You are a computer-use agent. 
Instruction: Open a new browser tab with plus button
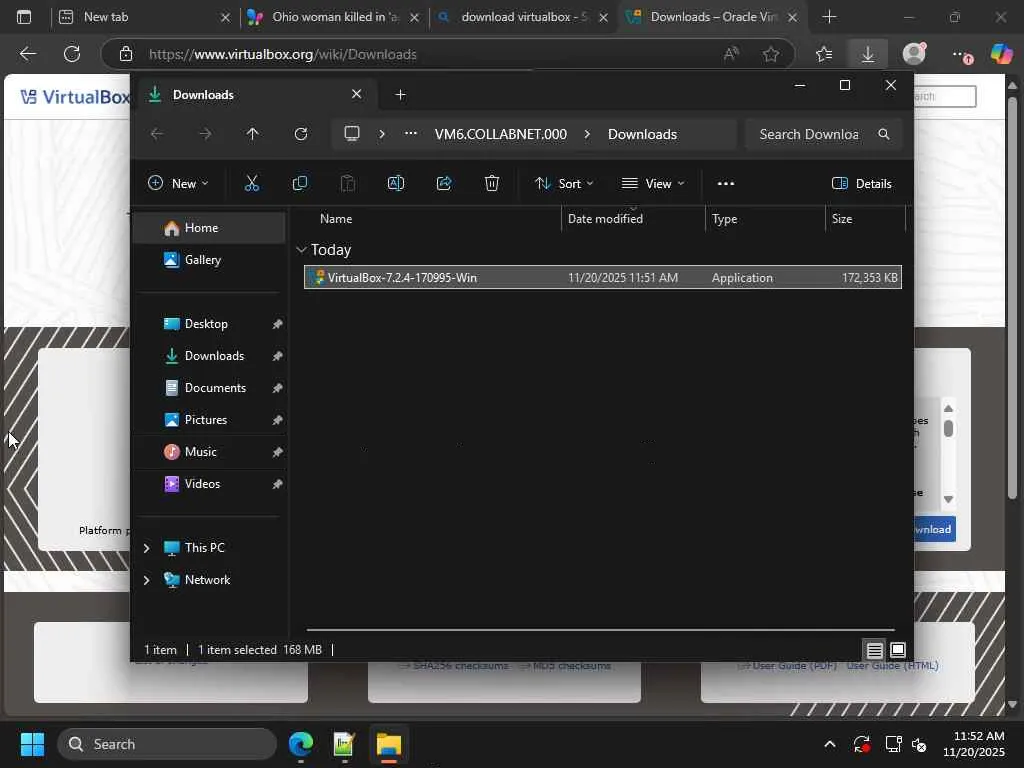[x=829, y=17]
